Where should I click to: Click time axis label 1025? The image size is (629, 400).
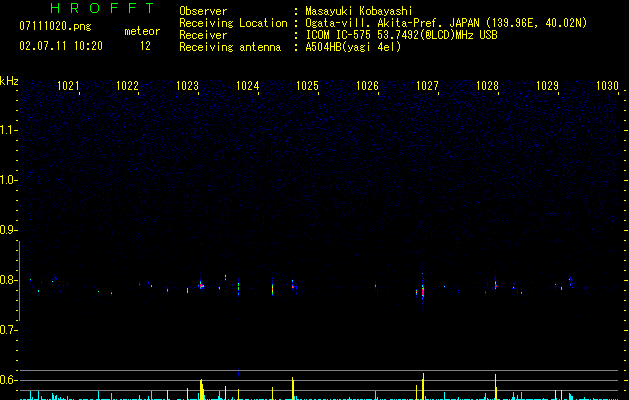[307, 86]
